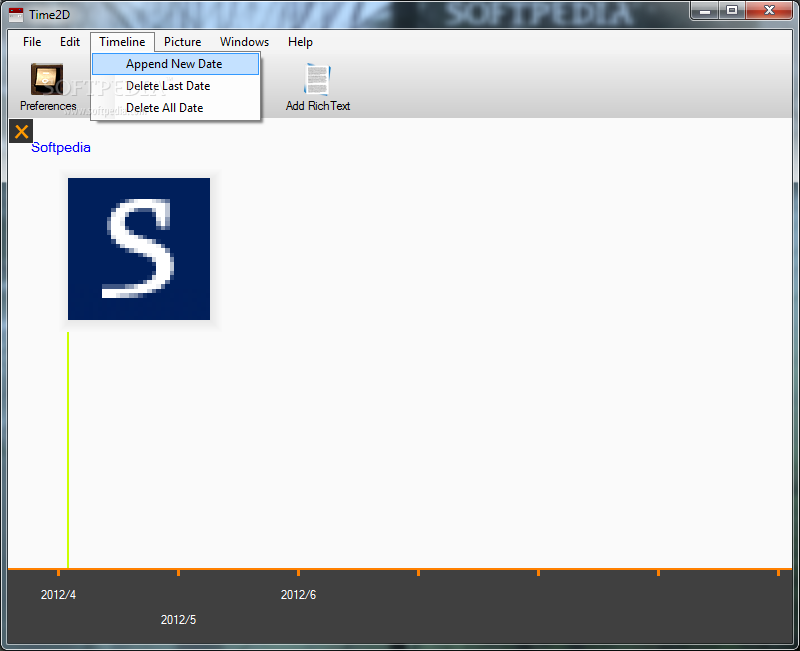
Task: Select the blue S picture thumbnail
Action: [x=139, y=249]
